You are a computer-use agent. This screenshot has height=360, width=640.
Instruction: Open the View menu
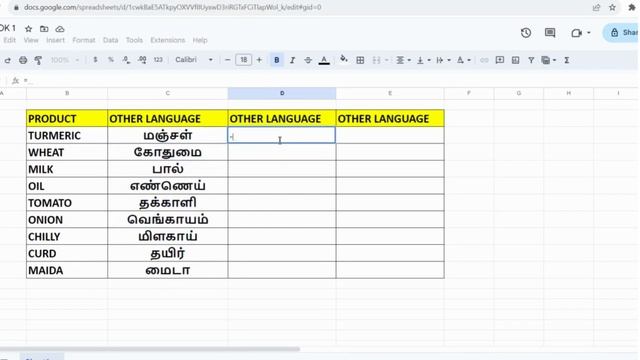point(31,40)
